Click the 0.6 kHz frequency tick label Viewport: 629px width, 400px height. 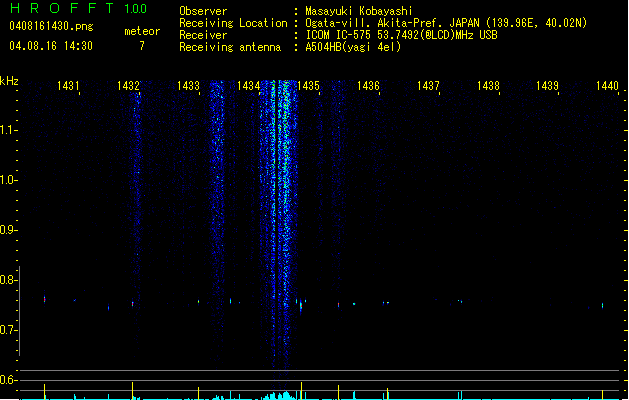point(7,380)
